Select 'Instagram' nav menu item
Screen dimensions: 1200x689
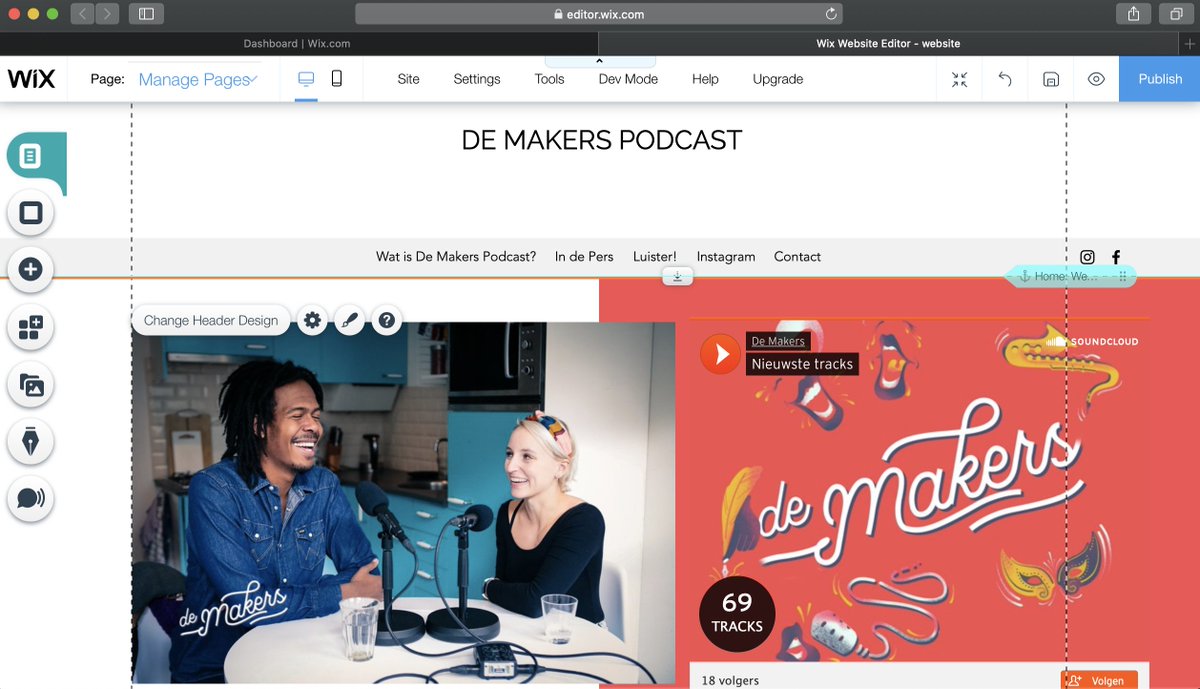click(x=726, y=257)
